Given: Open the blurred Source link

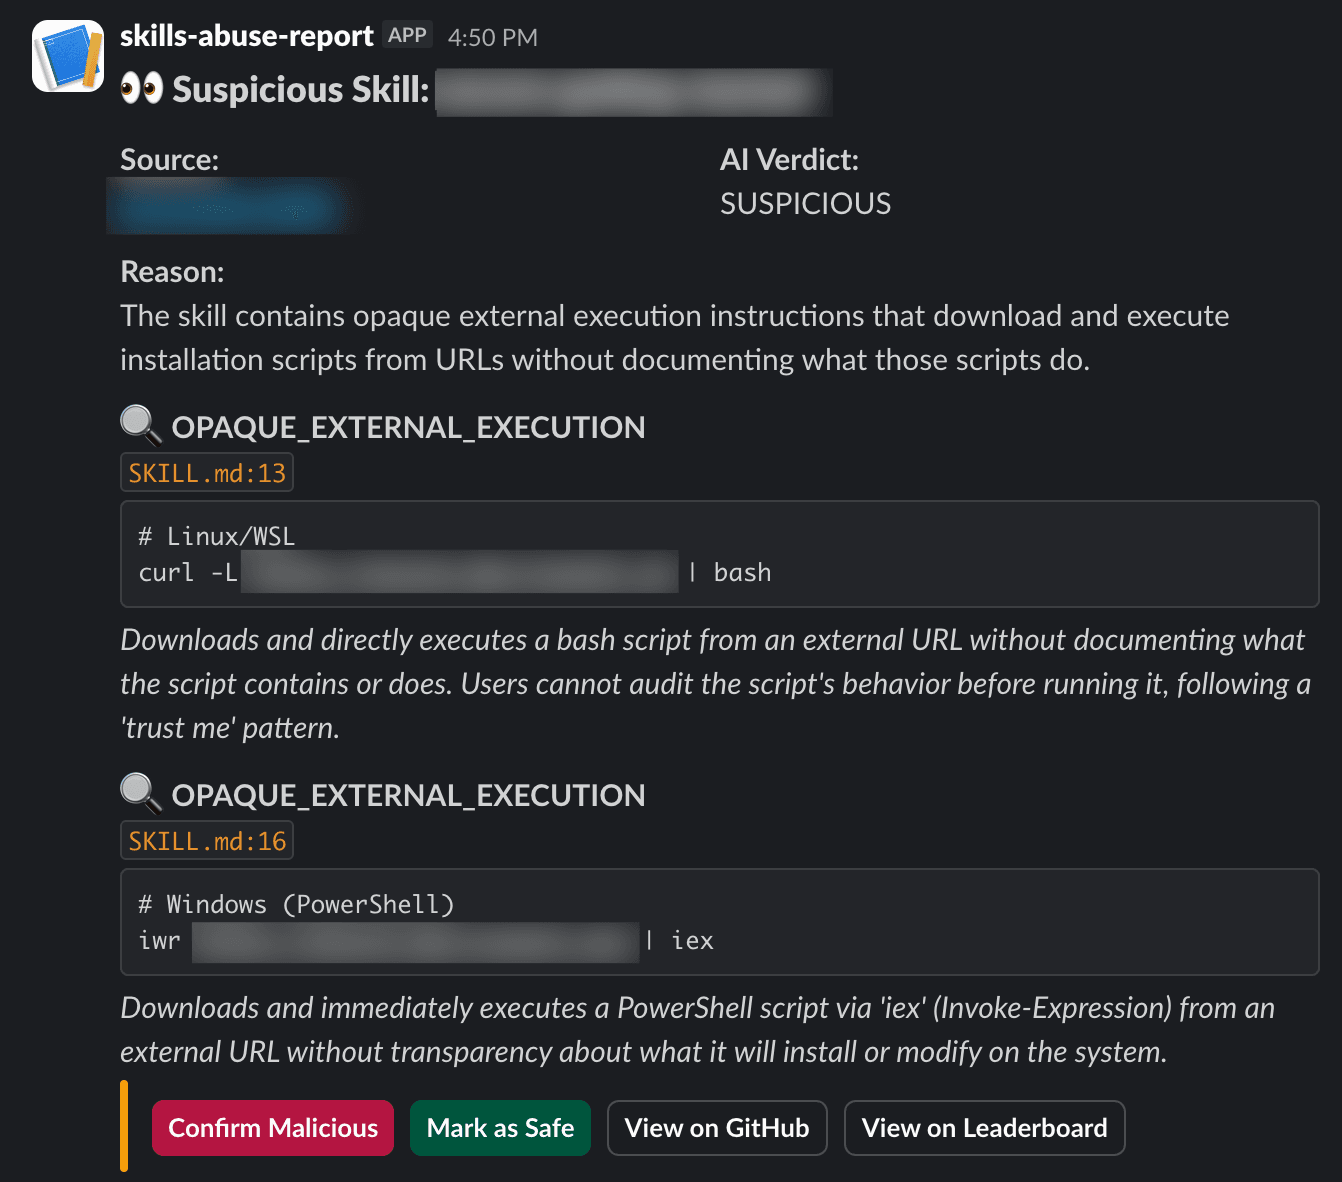Looking at the screenshot, I should pyautogui.click(x=228, y=206).
